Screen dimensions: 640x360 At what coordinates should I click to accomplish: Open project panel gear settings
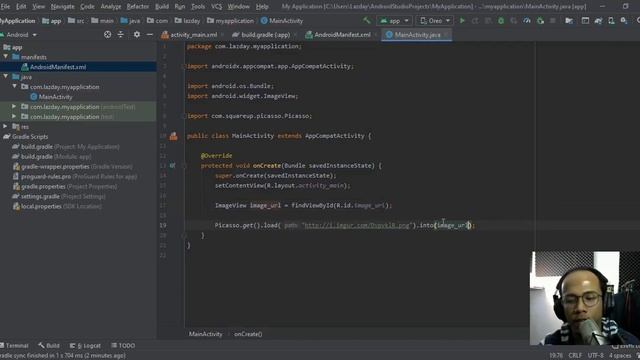pyautogui.click(x=137, y=35)
